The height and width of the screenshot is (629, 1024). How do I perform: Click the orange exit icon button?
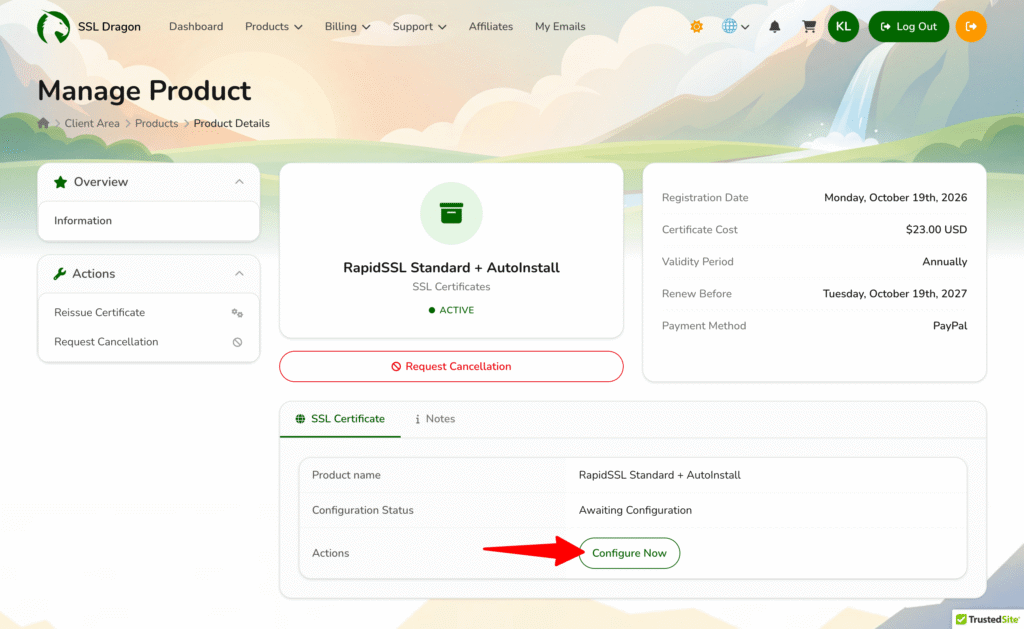point(971,27)
